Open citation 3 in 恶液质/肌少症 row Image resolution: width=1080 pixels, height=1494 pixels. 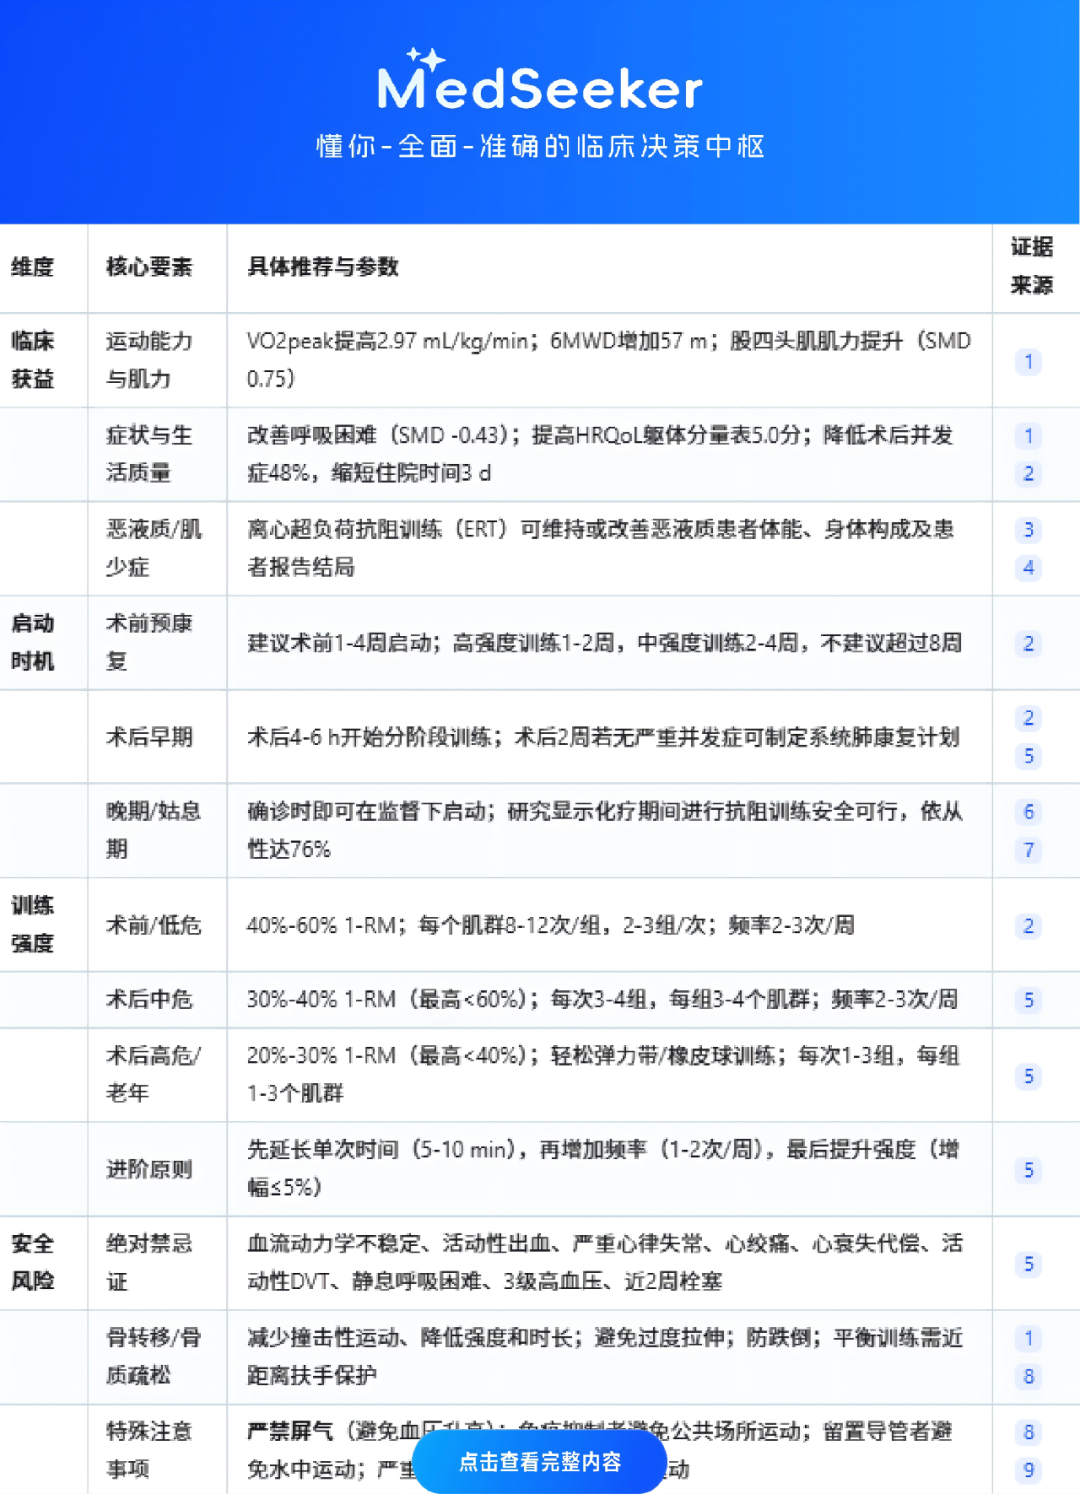(1028, 530)
